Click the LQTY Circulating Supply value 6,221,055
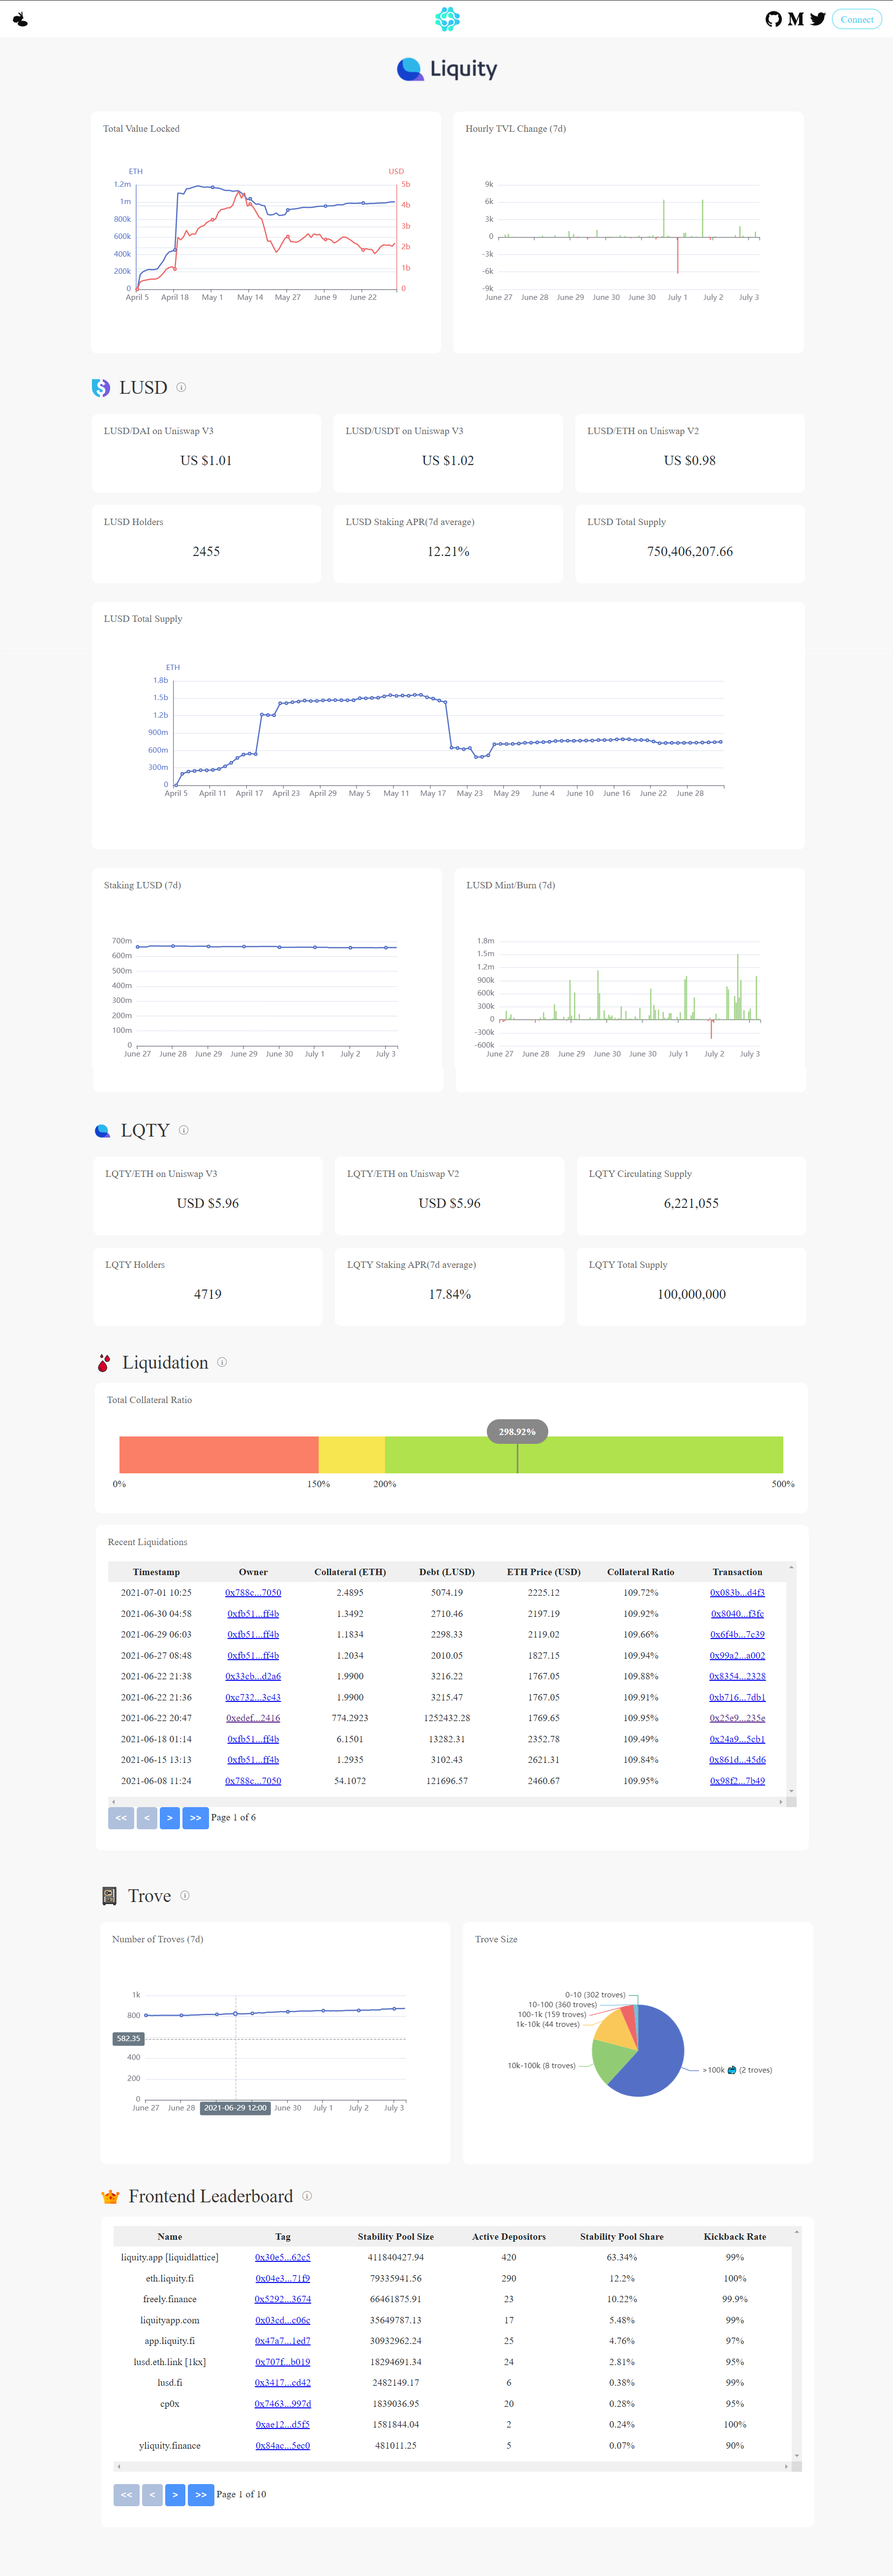Screen dimensions: 893x2576 point(691,1203)
